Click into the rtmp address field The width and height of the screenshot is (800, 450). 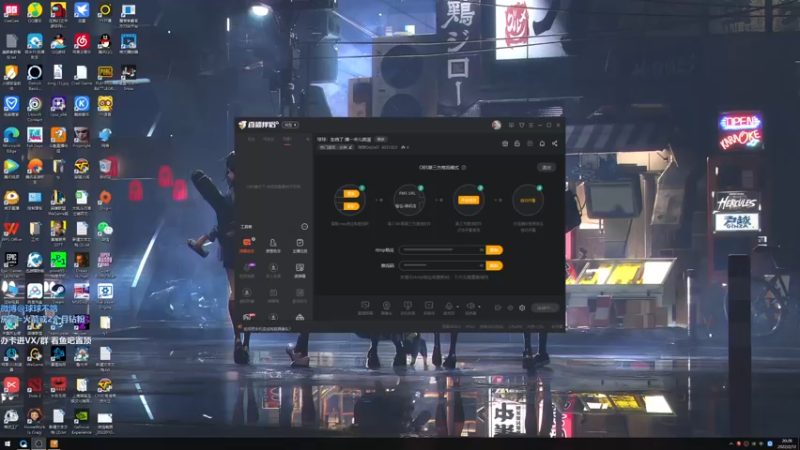point(442,250)
